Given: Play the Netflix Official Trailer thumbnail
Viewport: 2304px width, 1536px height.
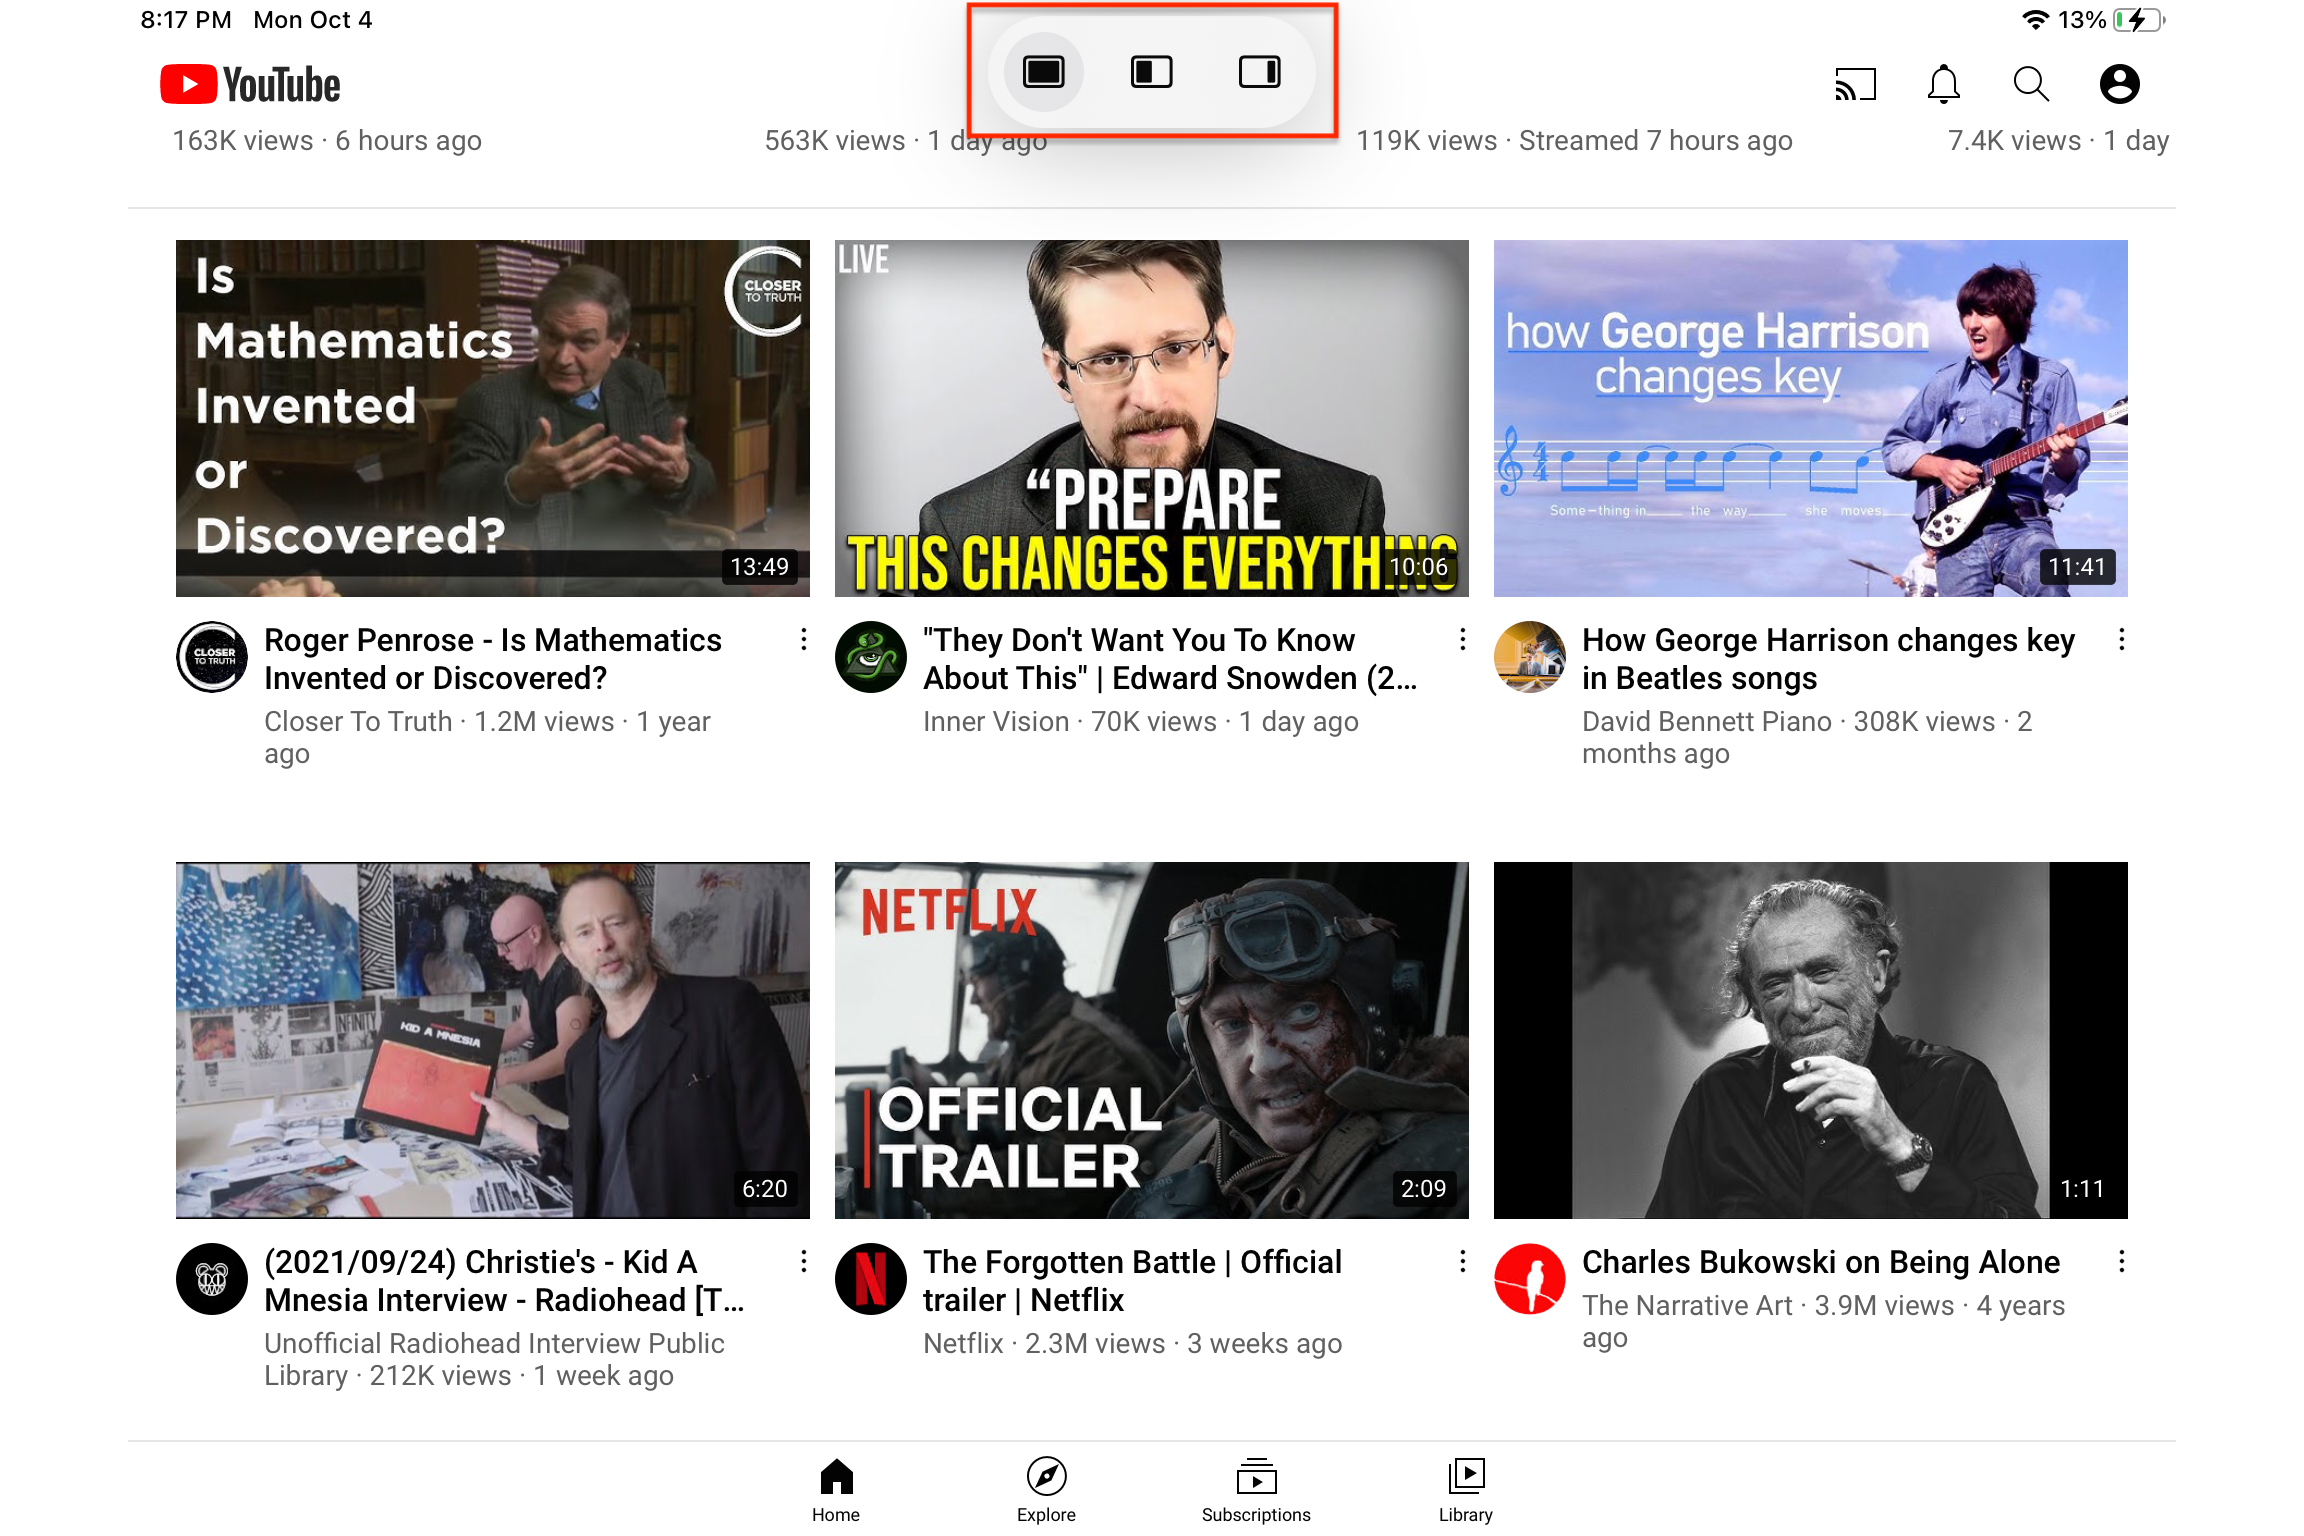Looking at the screenshot, I should 1152,1040.
